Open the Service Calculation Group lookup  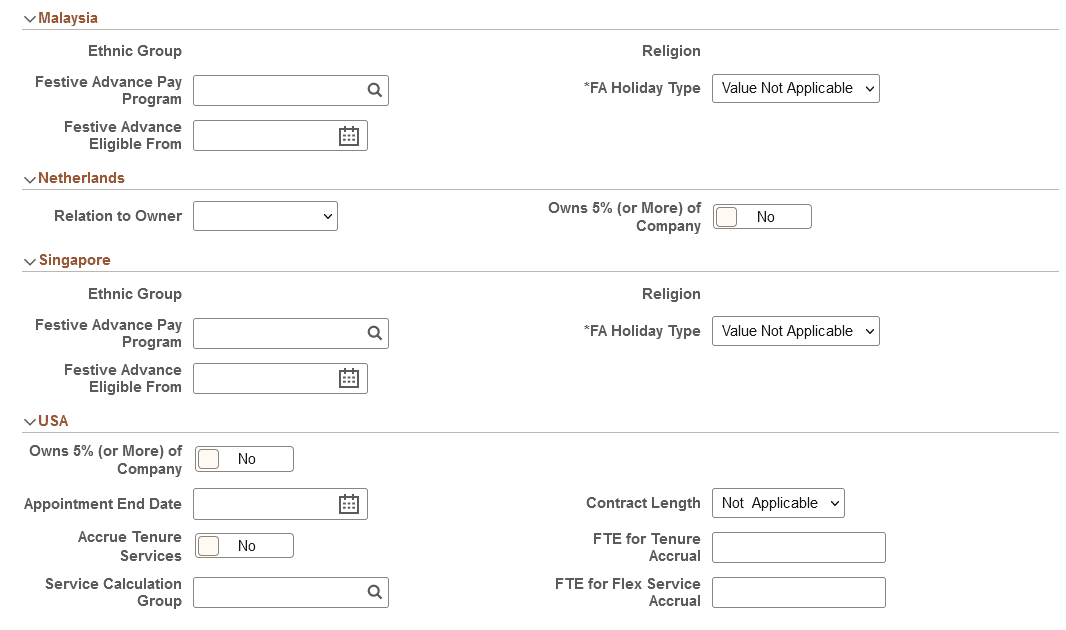pyautogui.click(x=375, y=592)
